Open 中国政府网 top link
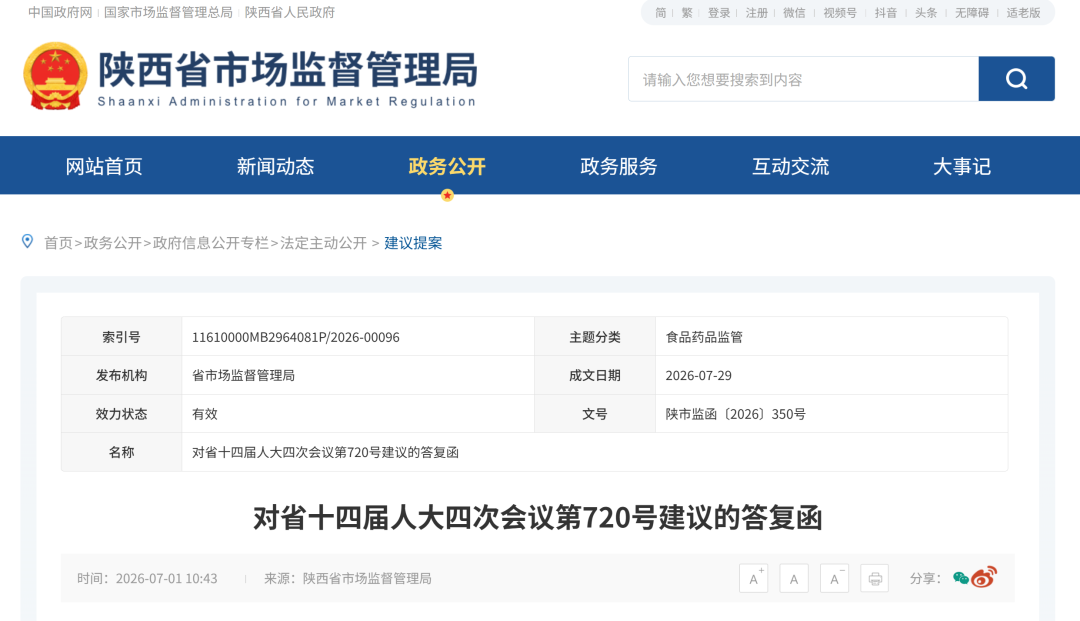The width and height of the screenshot is (1080, 621). [x=60, y=12]
